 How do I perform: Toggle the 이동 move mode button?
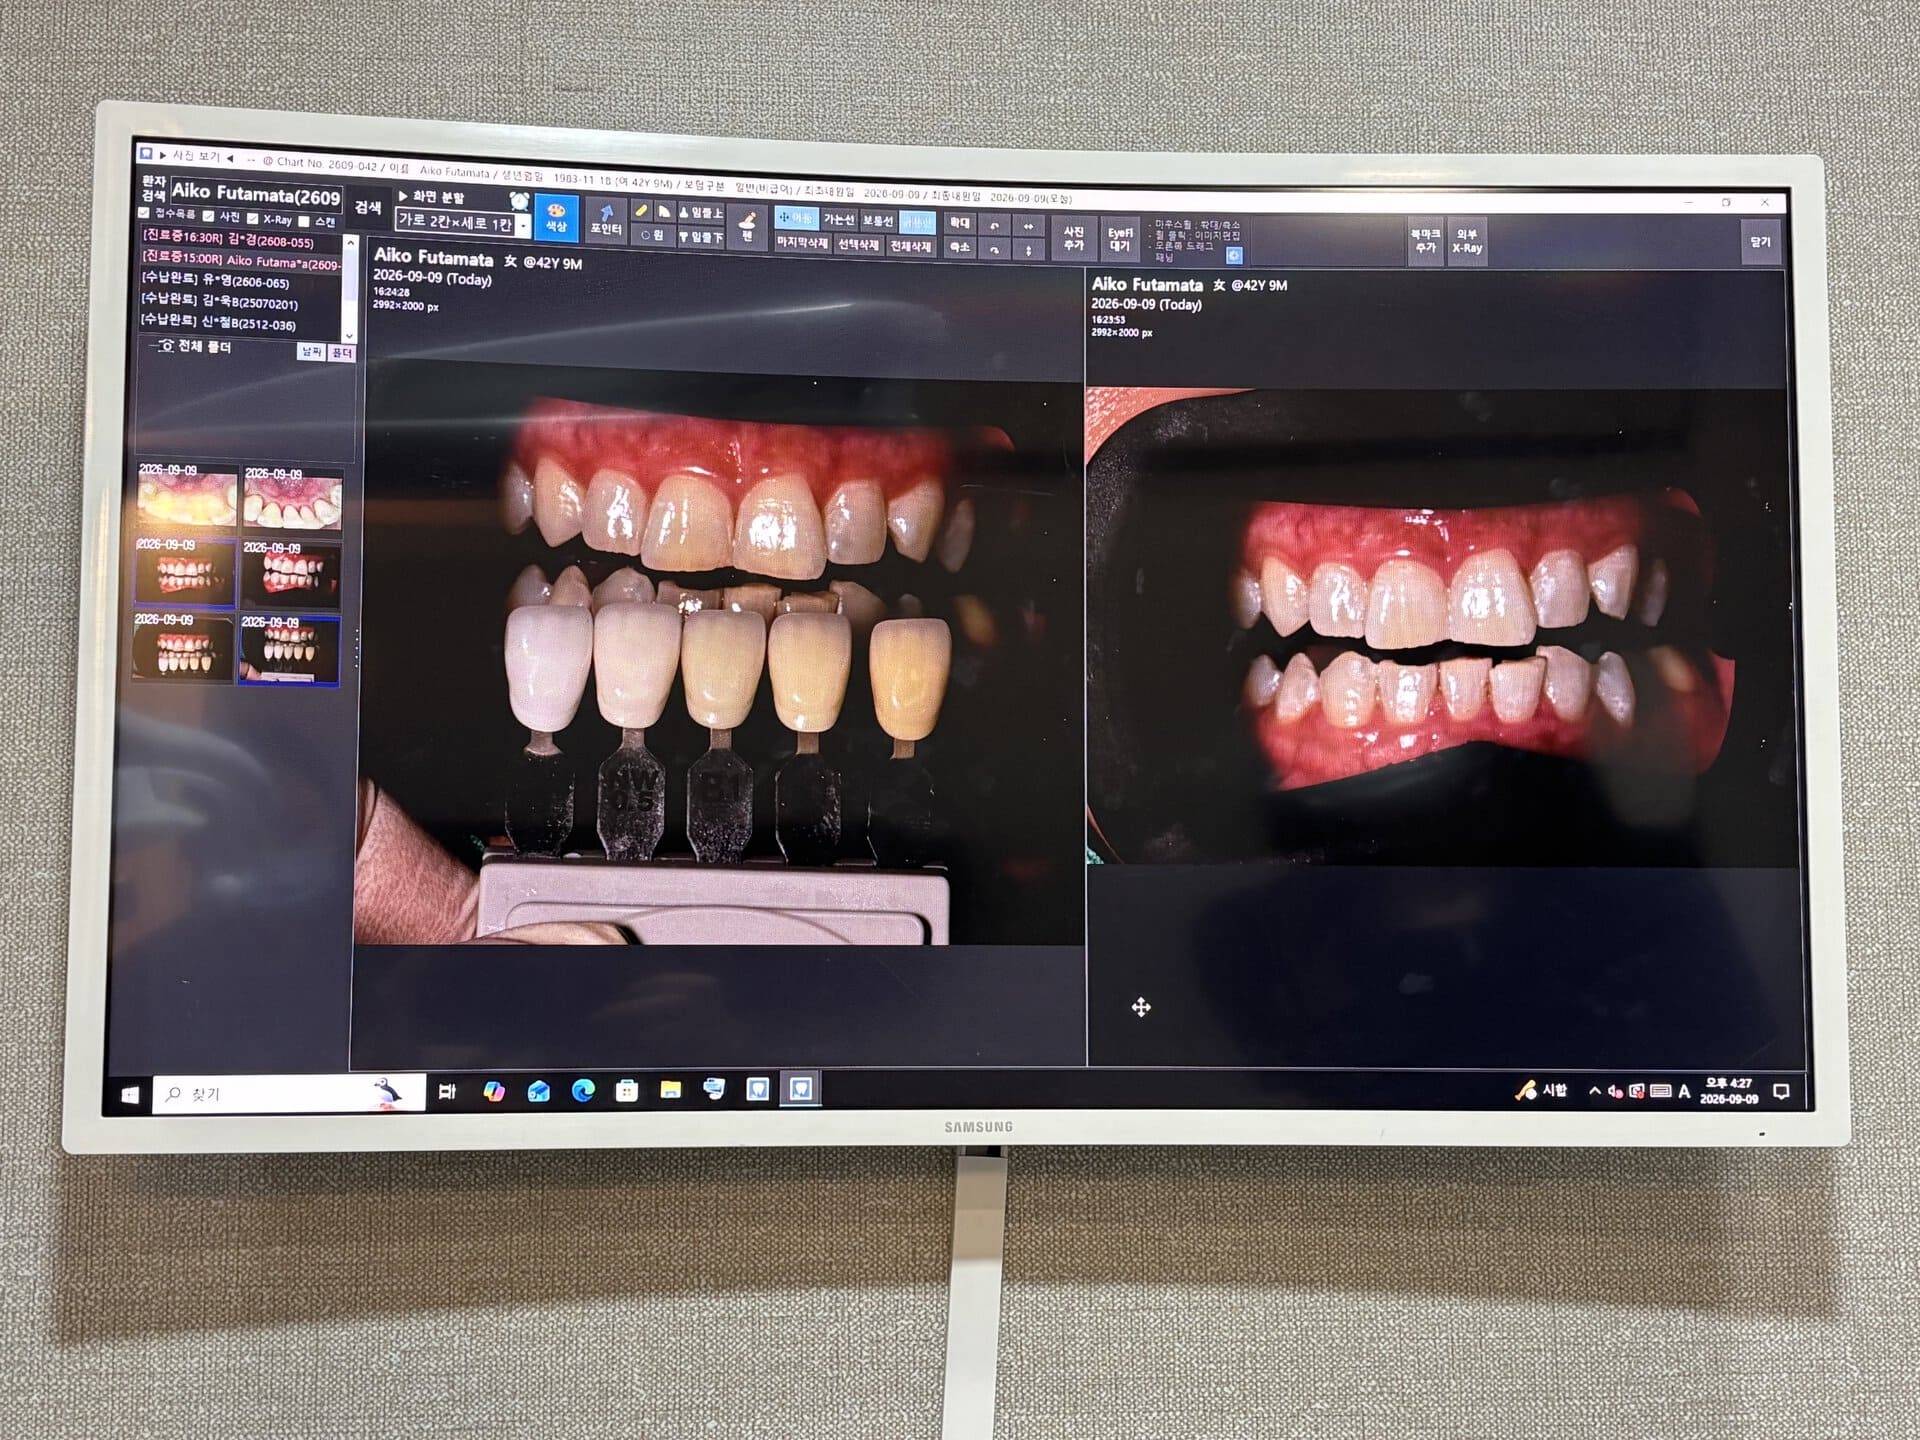pyautogui.click(x=797, y=218)
